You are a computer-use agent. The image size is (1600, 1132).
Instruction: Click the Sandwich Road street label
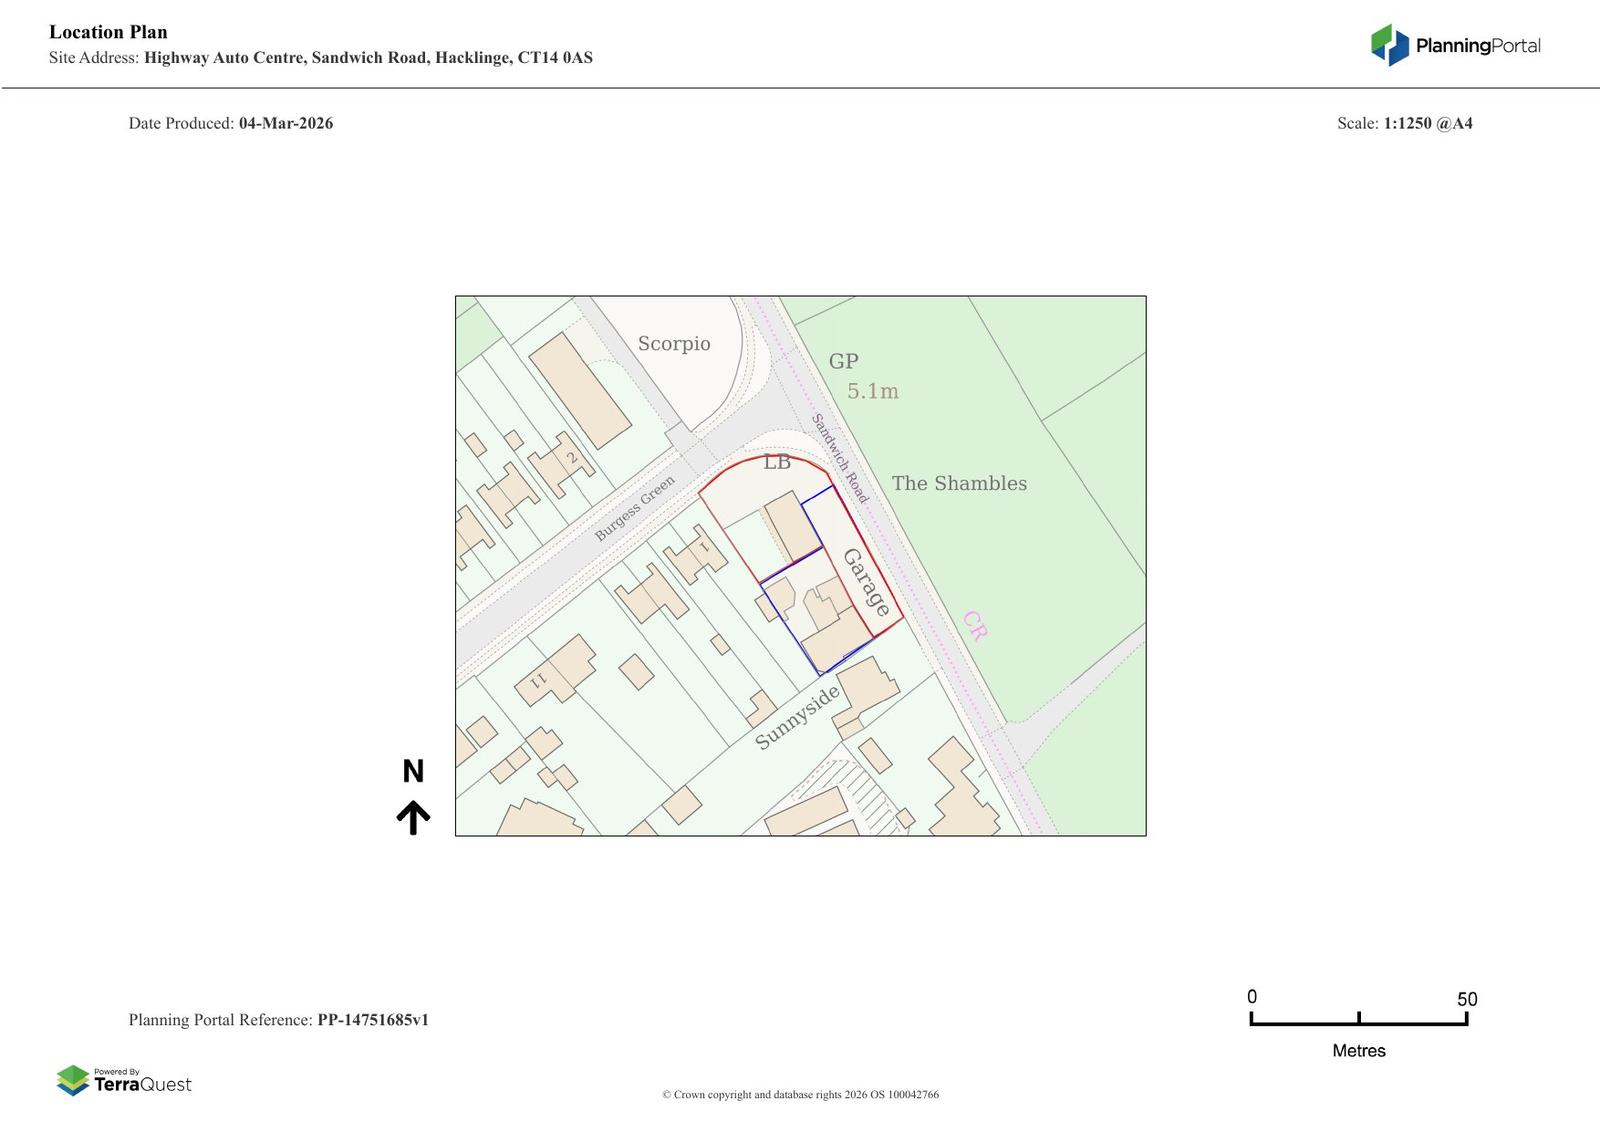coord(840,458)
